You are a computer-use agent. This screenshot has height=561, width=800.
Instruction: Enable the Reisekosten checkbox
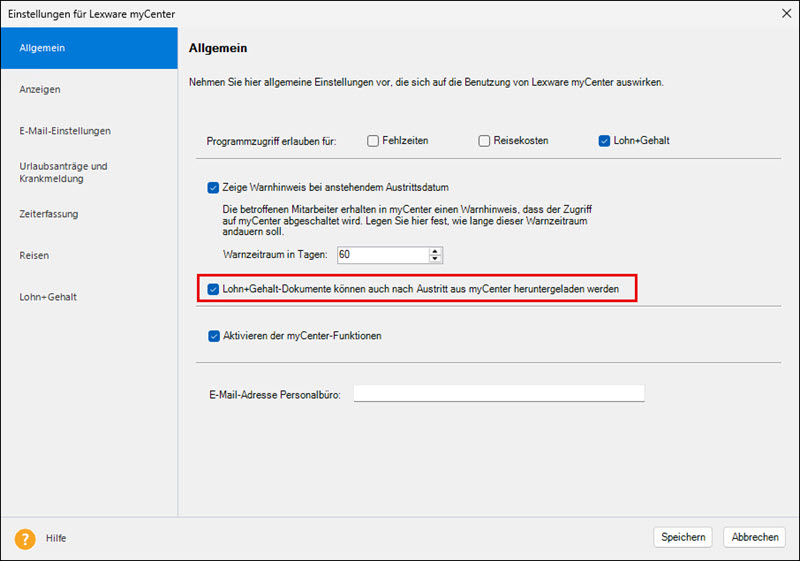(x=484, y=141)
